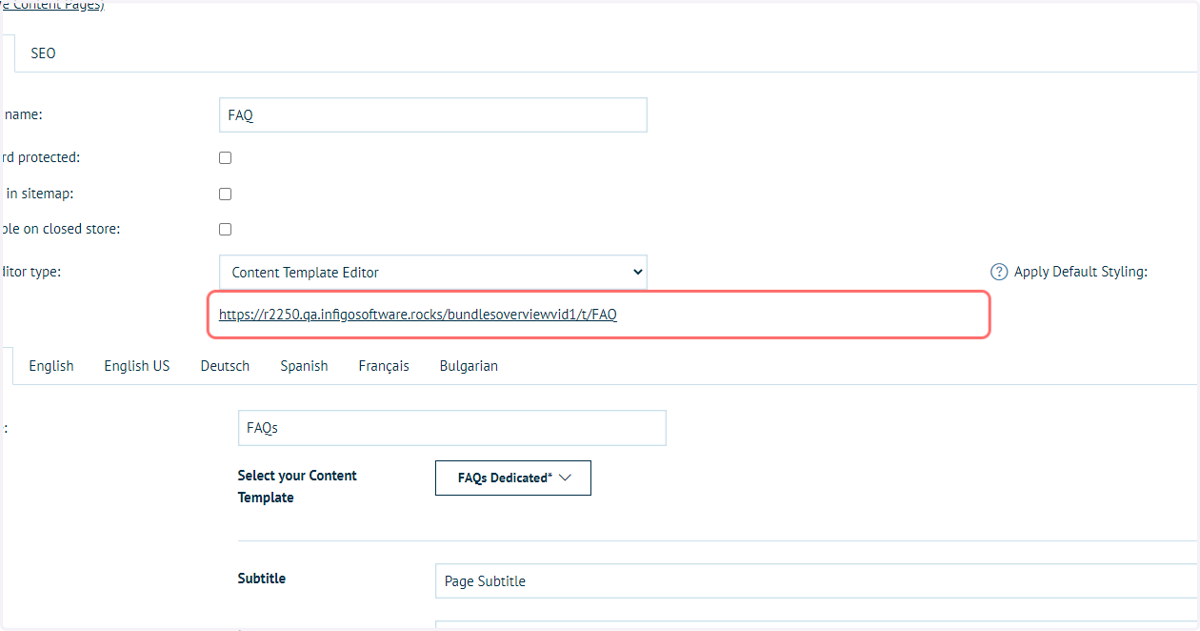Viewport: 1200px width, 631px height.
Task: Click the Content Pages breadcrumb link
Action: tap(52, 6)
